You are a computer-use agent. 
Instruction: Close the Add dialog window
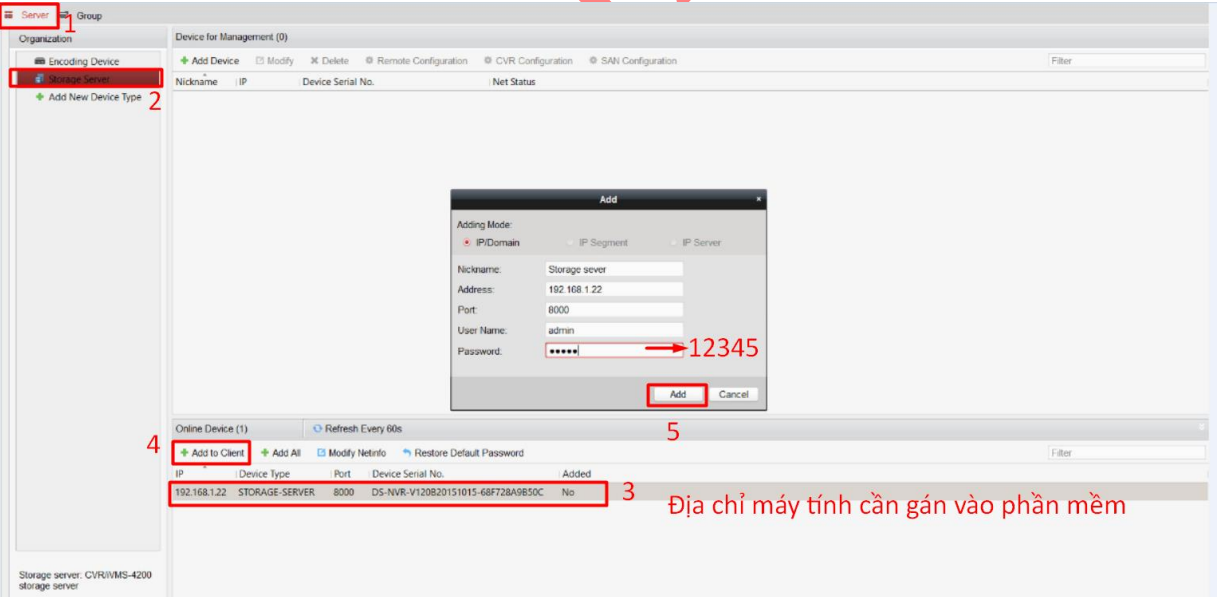tap(758, 199)
